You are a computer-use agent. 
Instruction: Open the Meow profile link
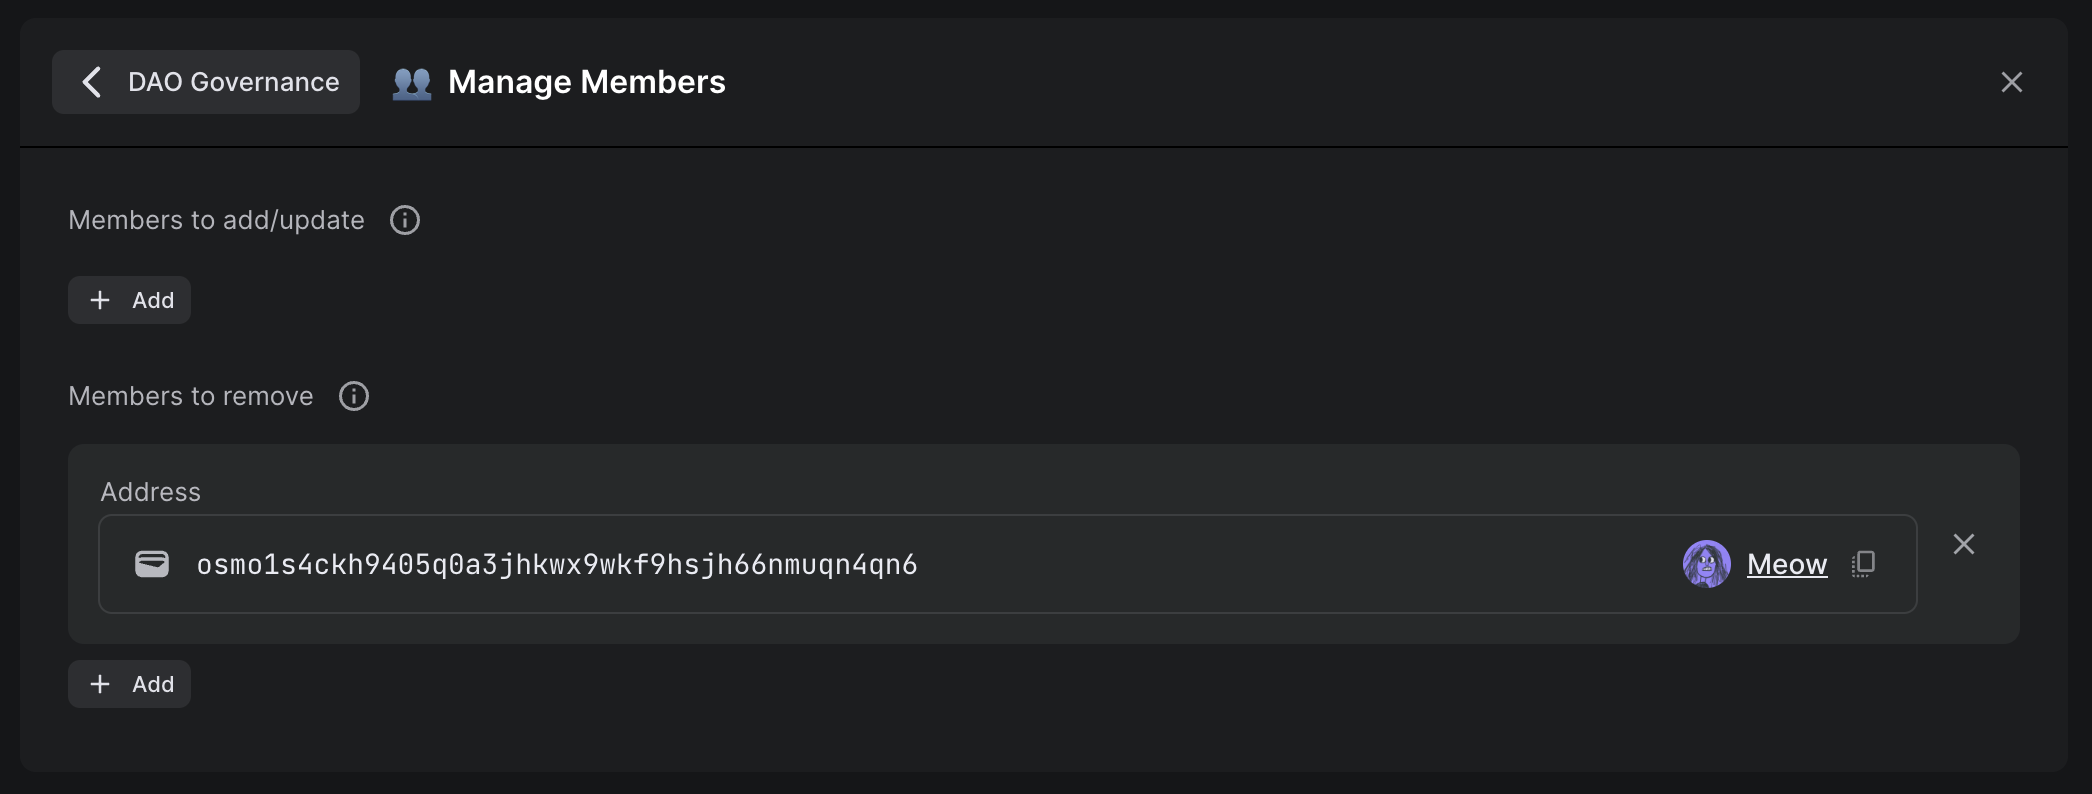click(x=1787, y=564)
